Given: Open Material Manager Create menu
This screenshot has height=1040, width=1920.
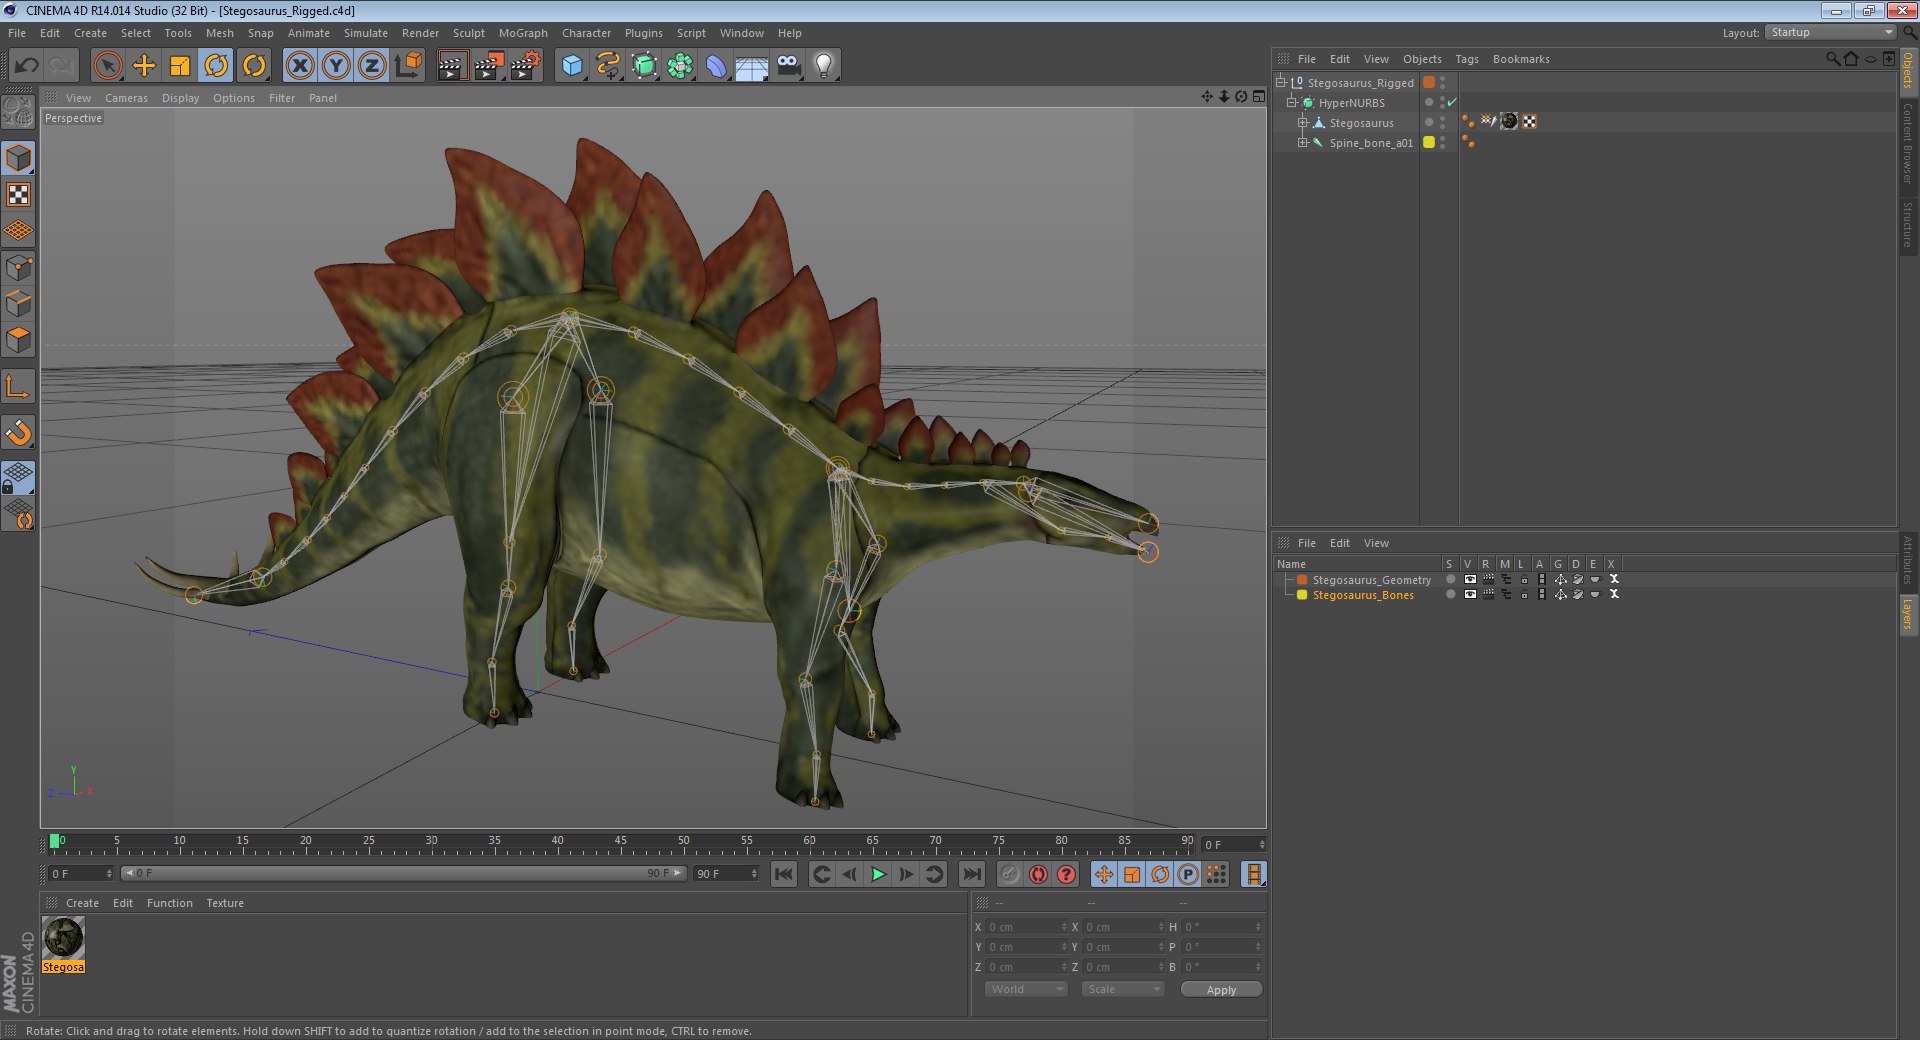Looking at the screenshot, I should (x=82, y=903).
